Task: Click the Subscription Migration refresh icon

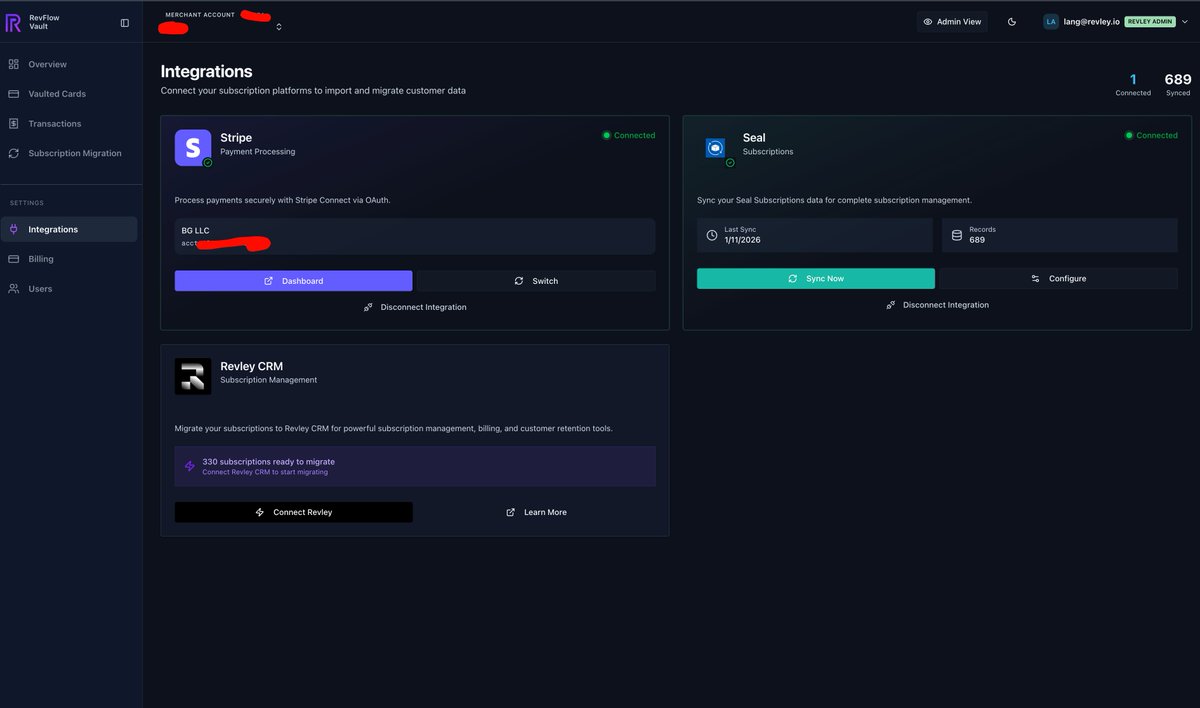Action: pos(14,154)
